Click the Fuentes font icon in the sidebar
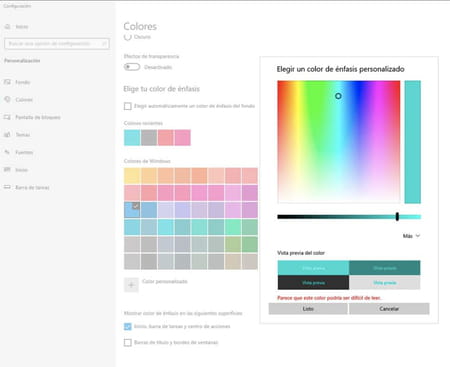Screen dimensions: 450x367 pos(7,152)
